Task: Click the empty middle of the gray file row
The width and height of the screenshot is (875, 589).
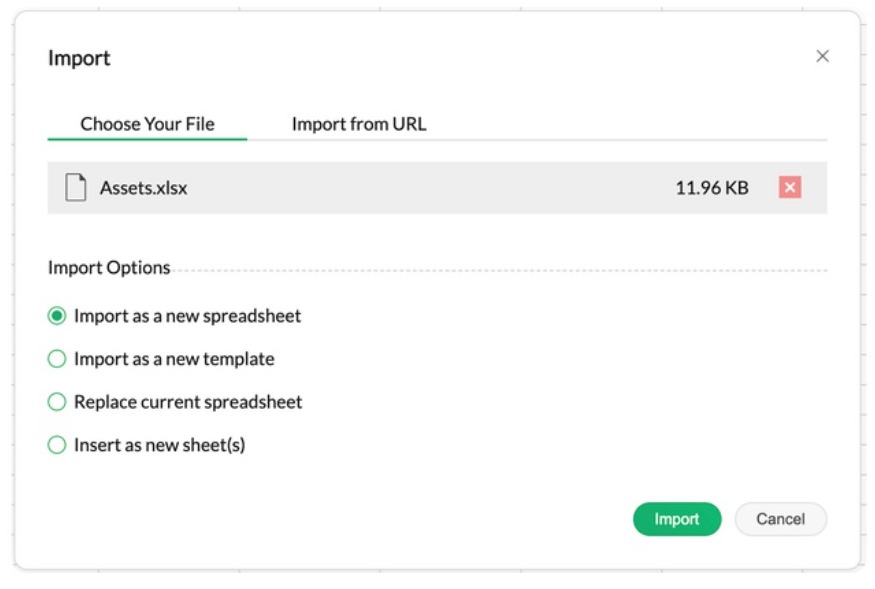Action: pyautogui.click(x=430, y=188)
